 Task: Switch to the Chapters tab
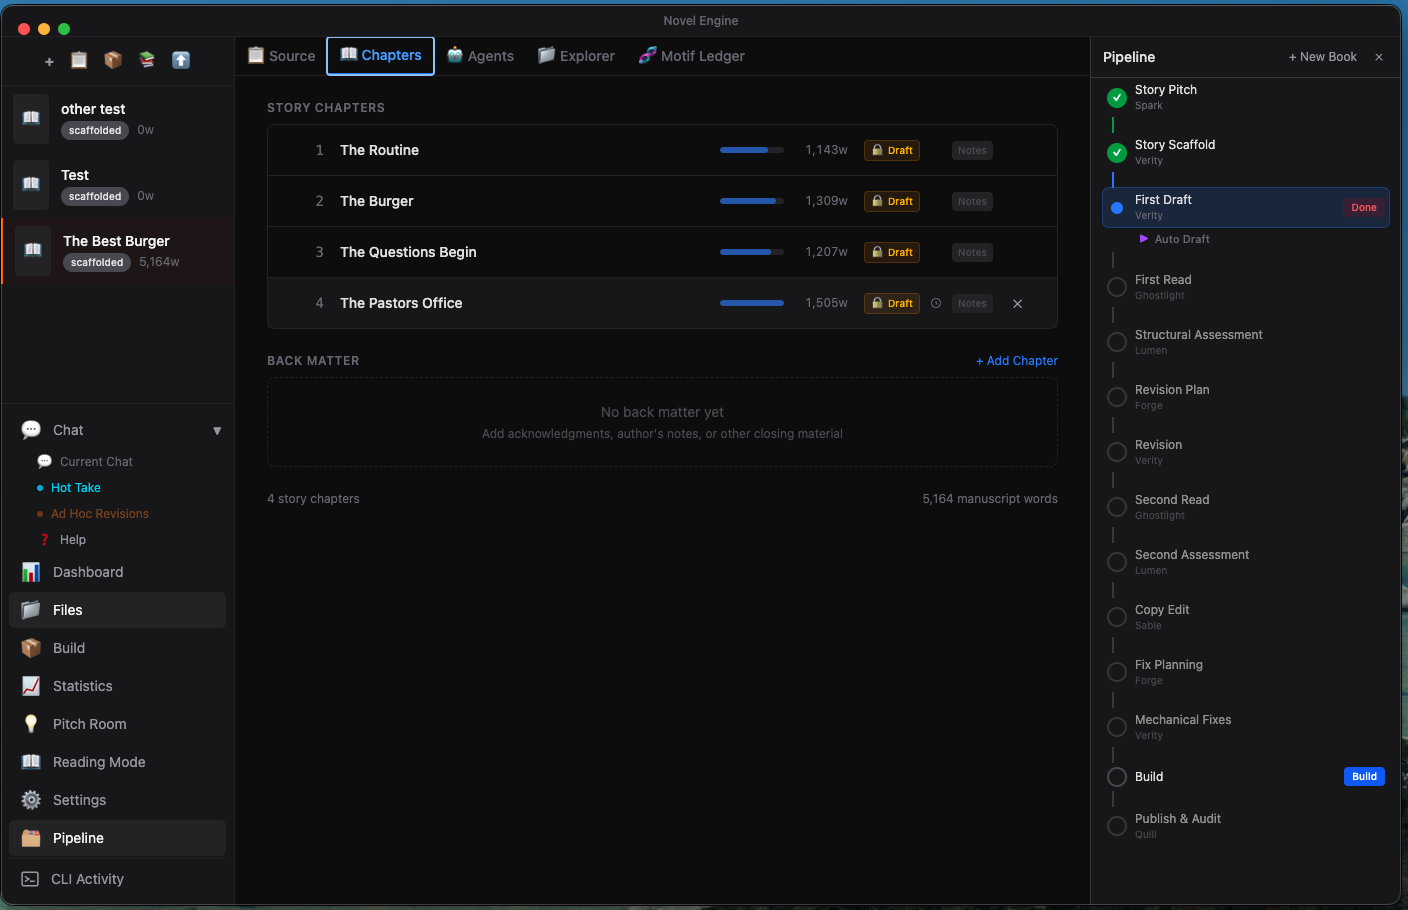tap(381, 55)
